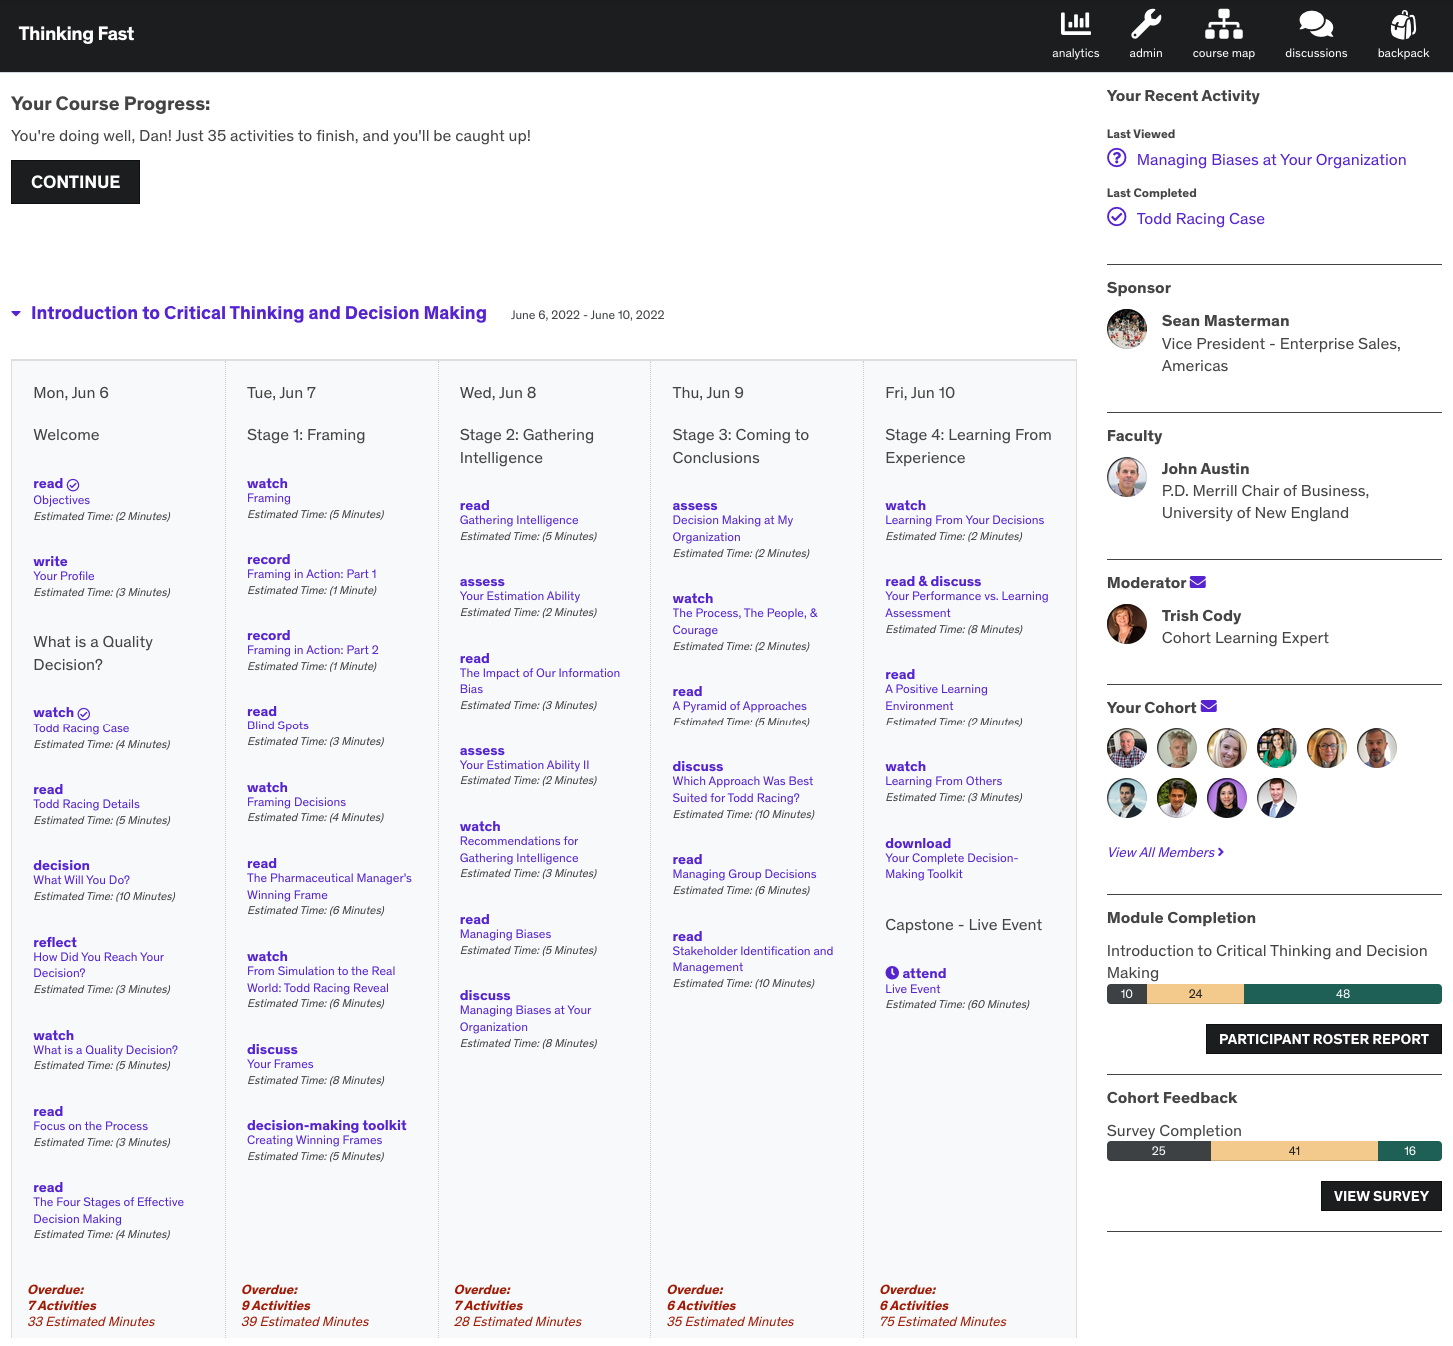Open write Your Profile activity

64,576
